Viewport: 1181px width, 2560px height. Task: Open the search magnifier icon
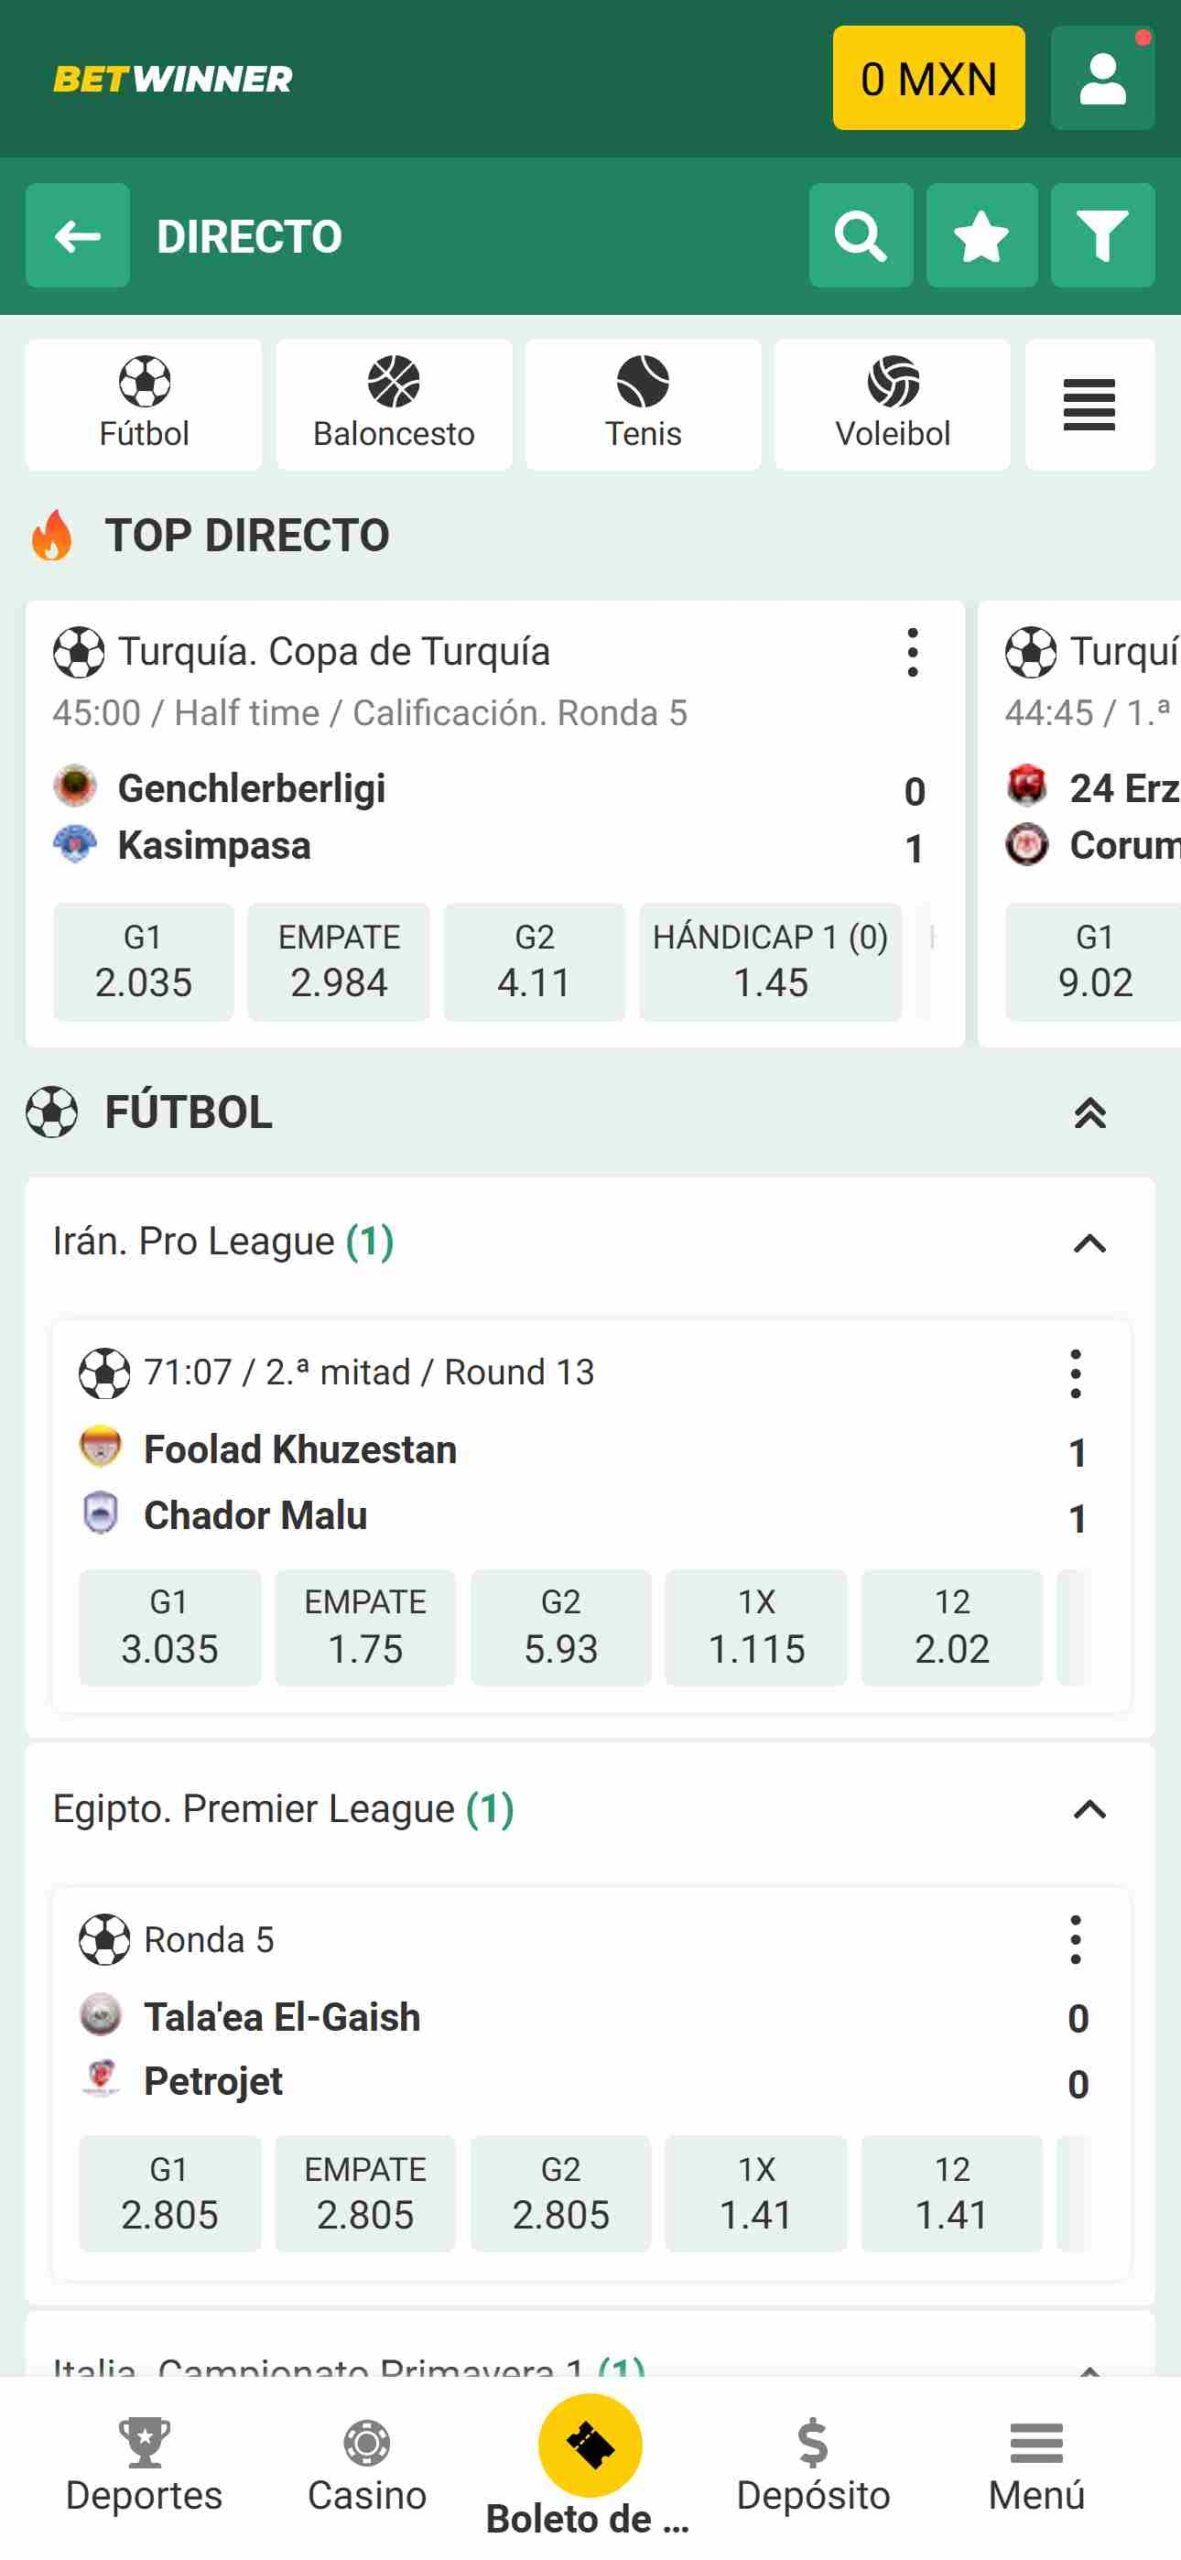click(860, 236)
